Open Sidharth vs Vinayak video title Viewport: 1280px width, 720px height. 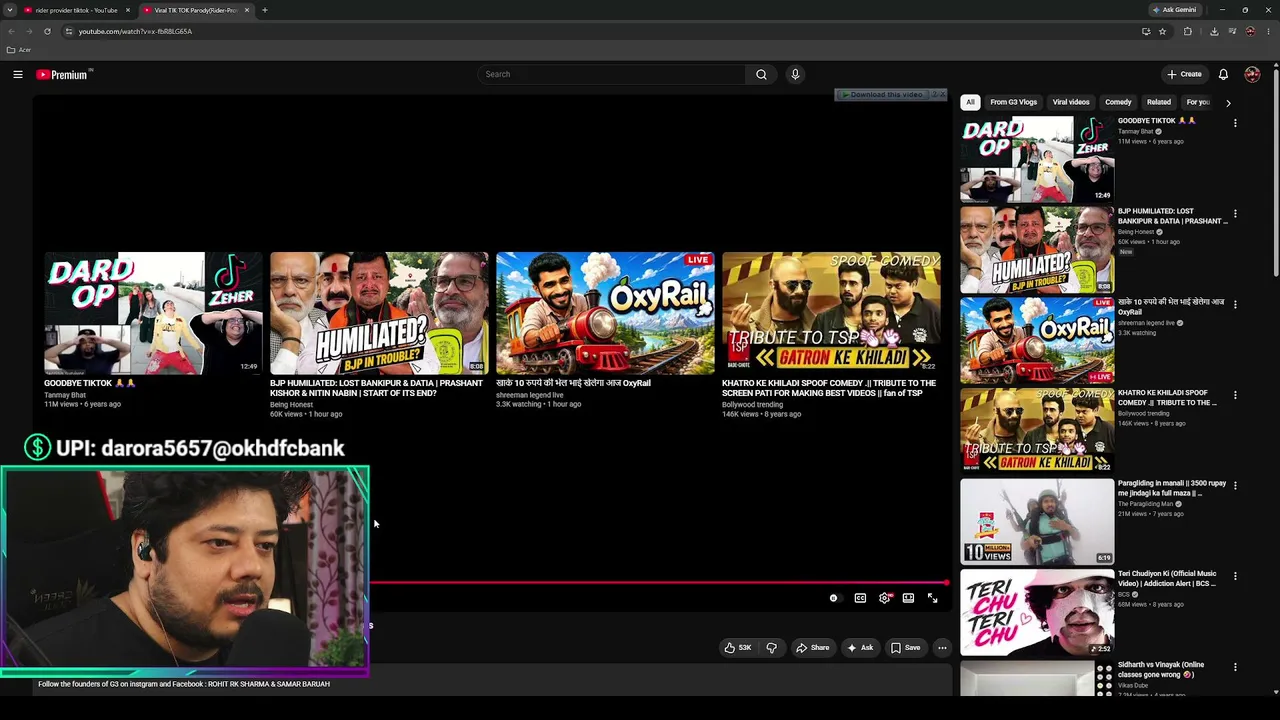(1161, 669)
